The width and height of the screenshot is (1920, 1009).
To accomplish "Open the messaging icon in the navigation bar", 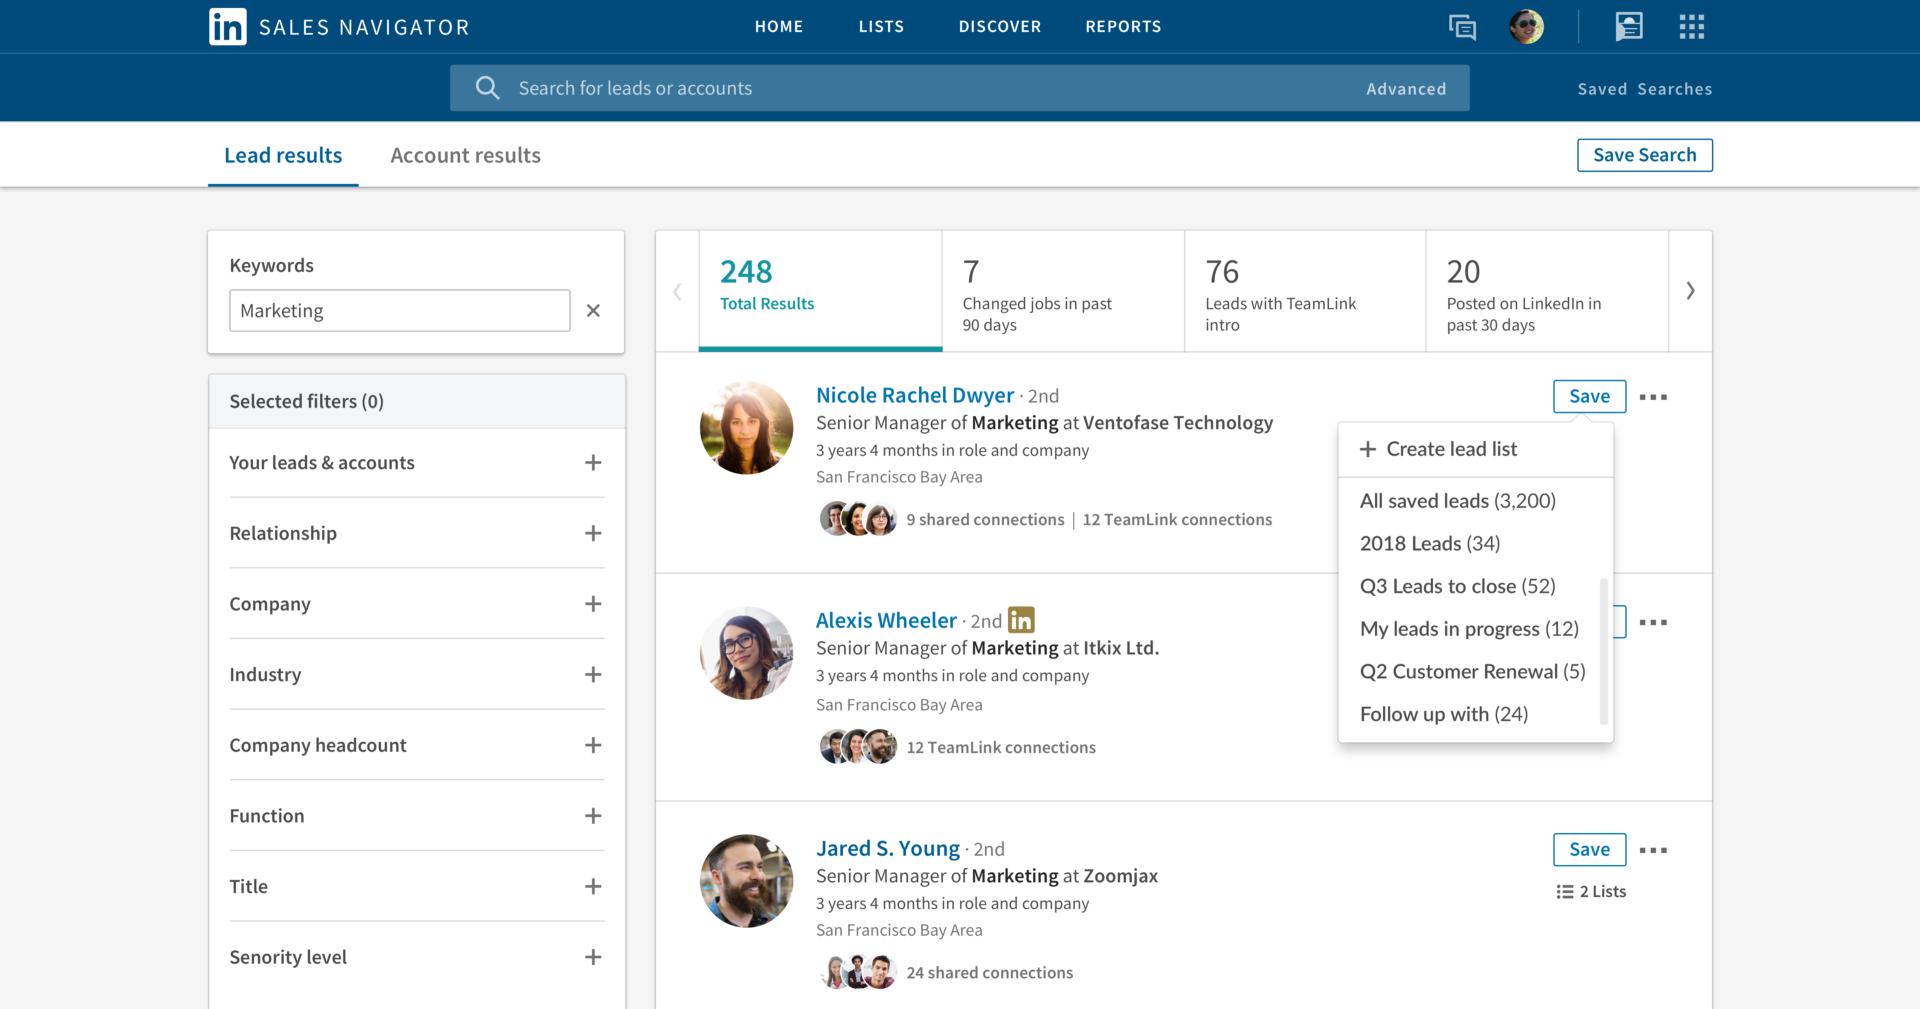I will click(x=1462, y=27).
